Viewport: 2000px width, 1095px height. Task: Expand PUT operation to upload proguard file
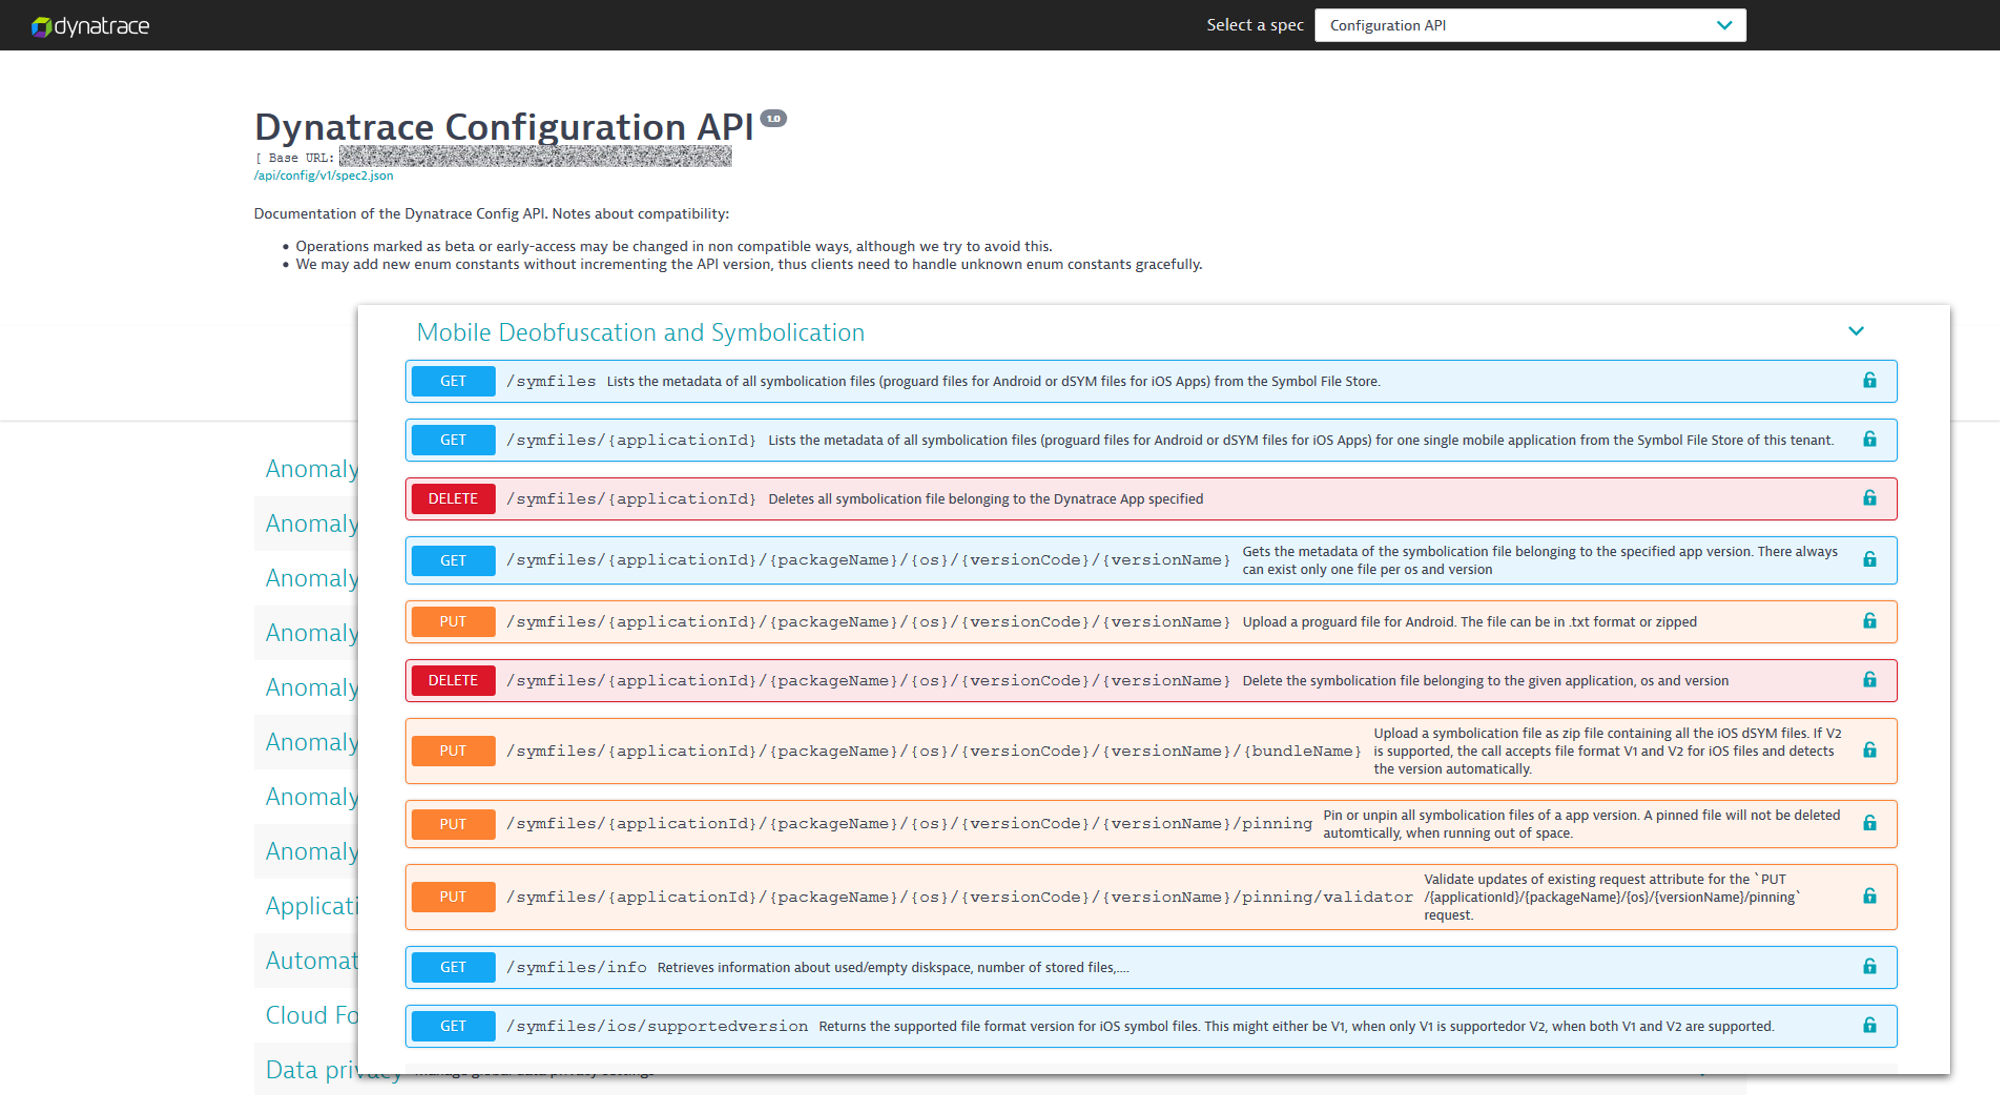(x=1150, y=622)
